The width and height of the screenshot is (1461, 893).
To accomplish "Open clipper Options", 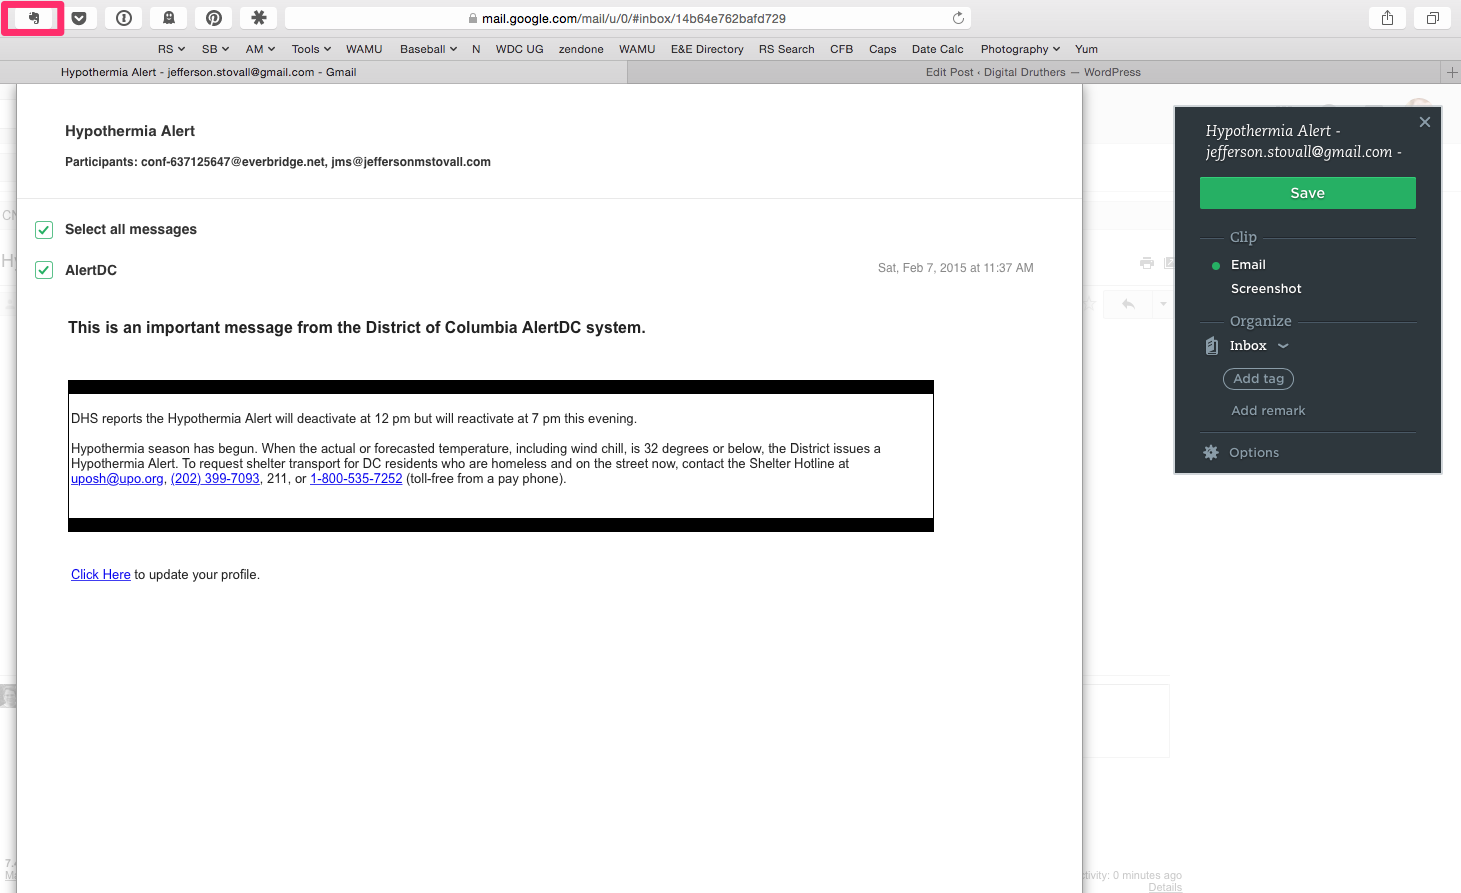I will coord(1254,453).
